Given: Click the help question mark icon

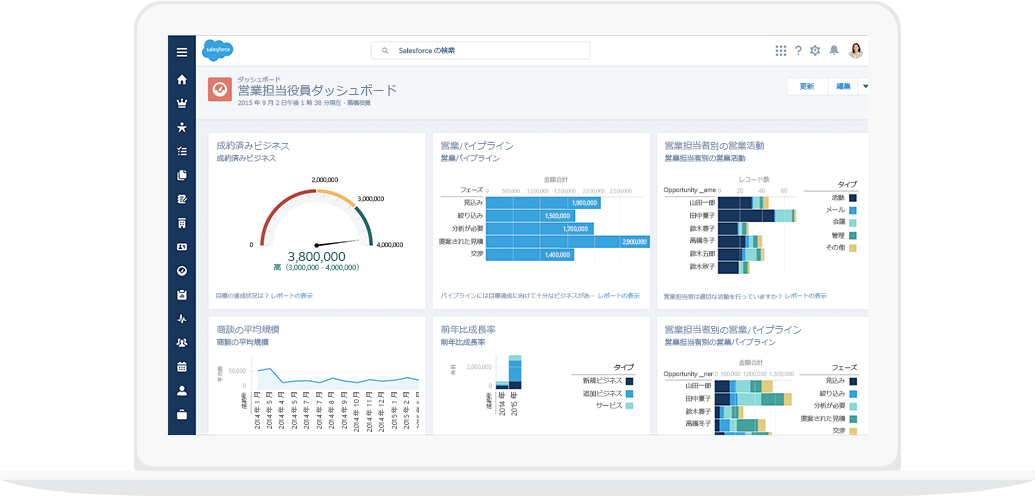Looking at the screenshot, I should point(798,51).
